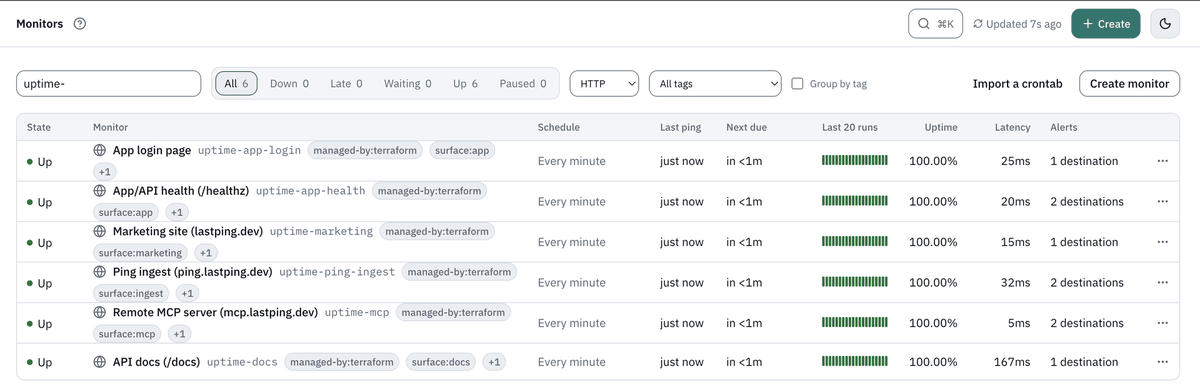1200x385 pixels.
Task: Select the Waiting 0 filter tab
Action: pos(408,84)
